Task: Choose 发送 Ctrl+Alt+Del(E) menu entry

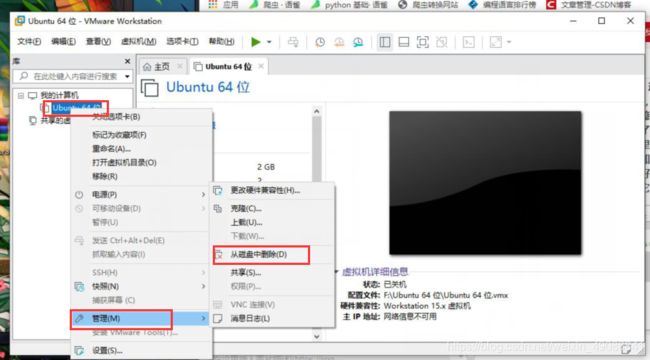Action: [141, 241]
